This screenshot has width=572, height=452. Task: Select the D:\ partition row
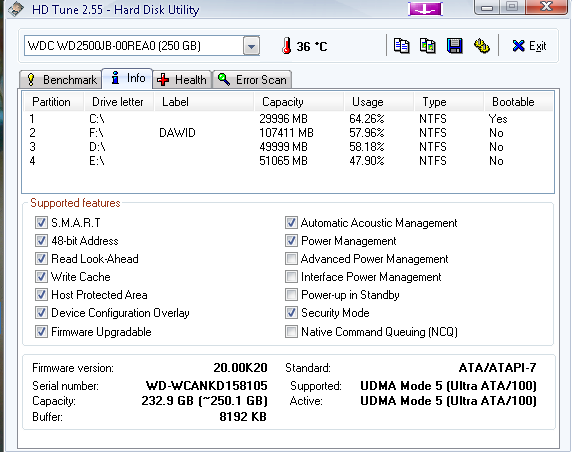click(288, 147)
